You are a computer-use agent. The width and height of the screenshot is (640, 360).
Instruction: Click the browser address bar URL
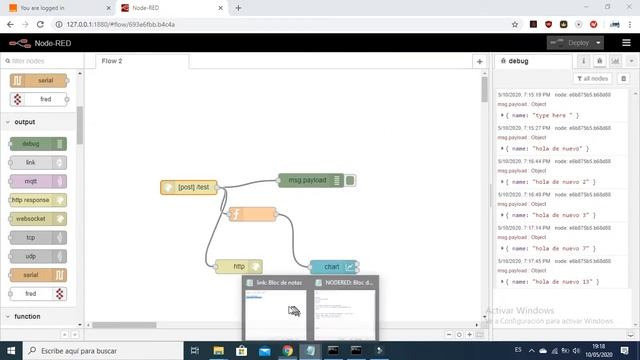click(x=121, y=24)
